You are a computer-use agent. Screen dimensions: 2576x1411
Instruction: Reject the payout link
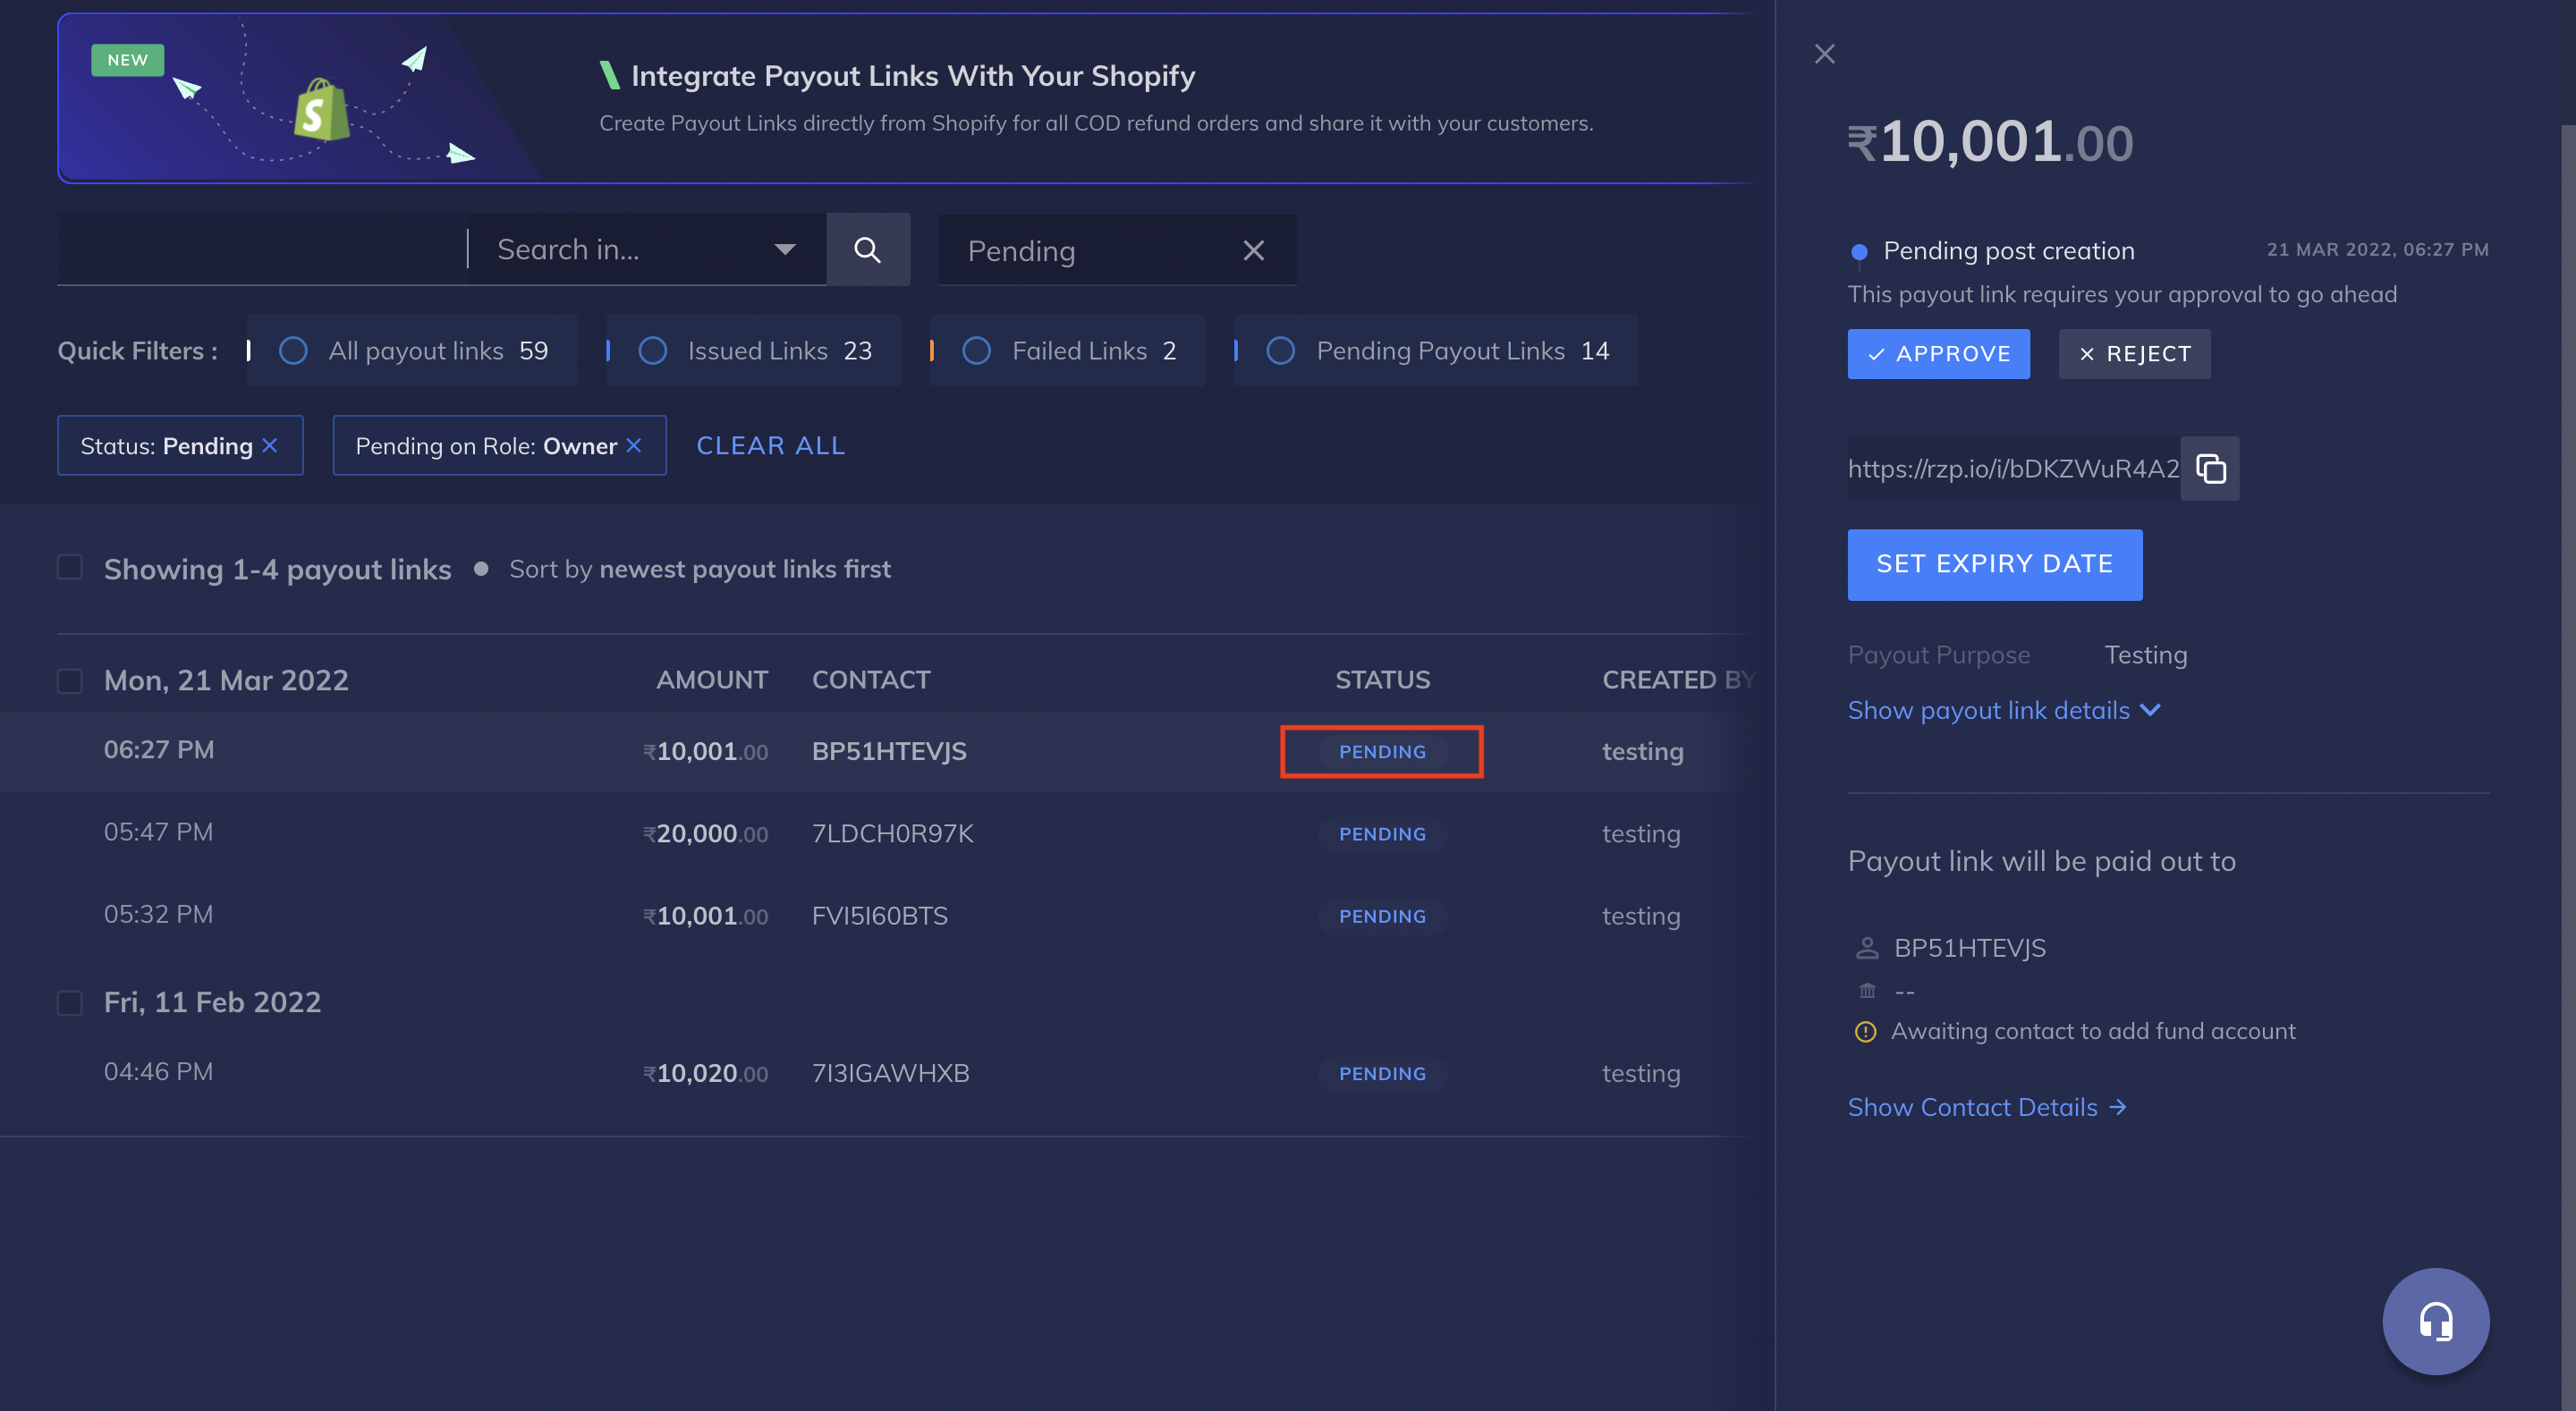(x=2134, y=354)
